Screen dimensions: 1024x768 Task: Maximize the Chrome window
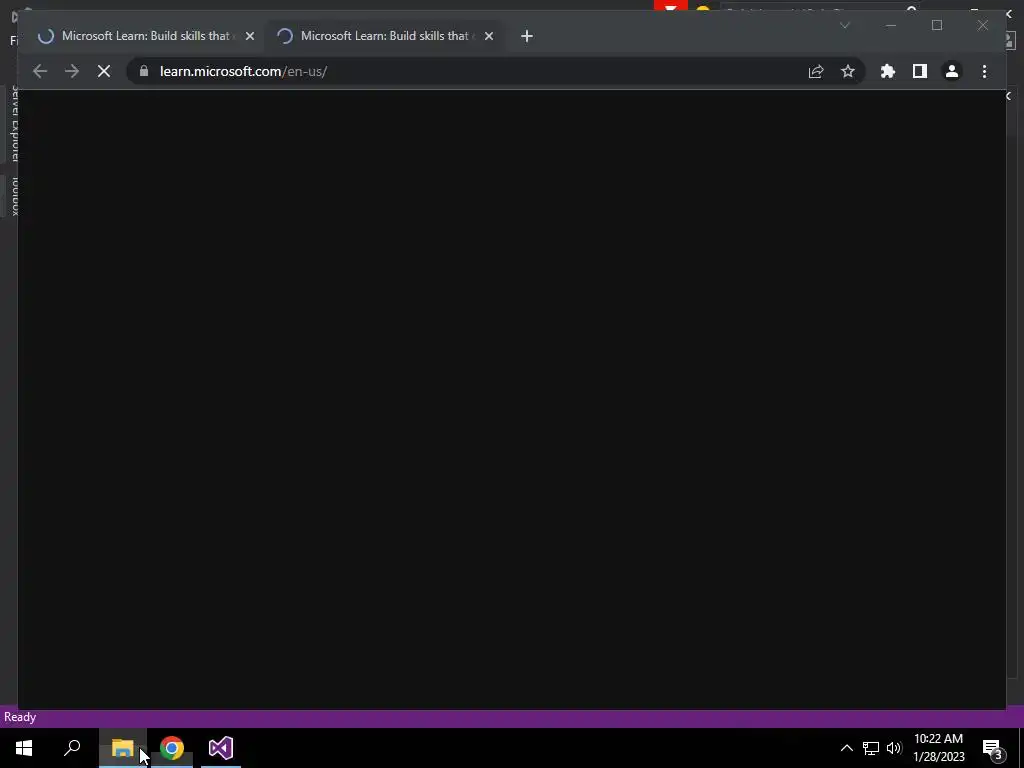(937, 25)
